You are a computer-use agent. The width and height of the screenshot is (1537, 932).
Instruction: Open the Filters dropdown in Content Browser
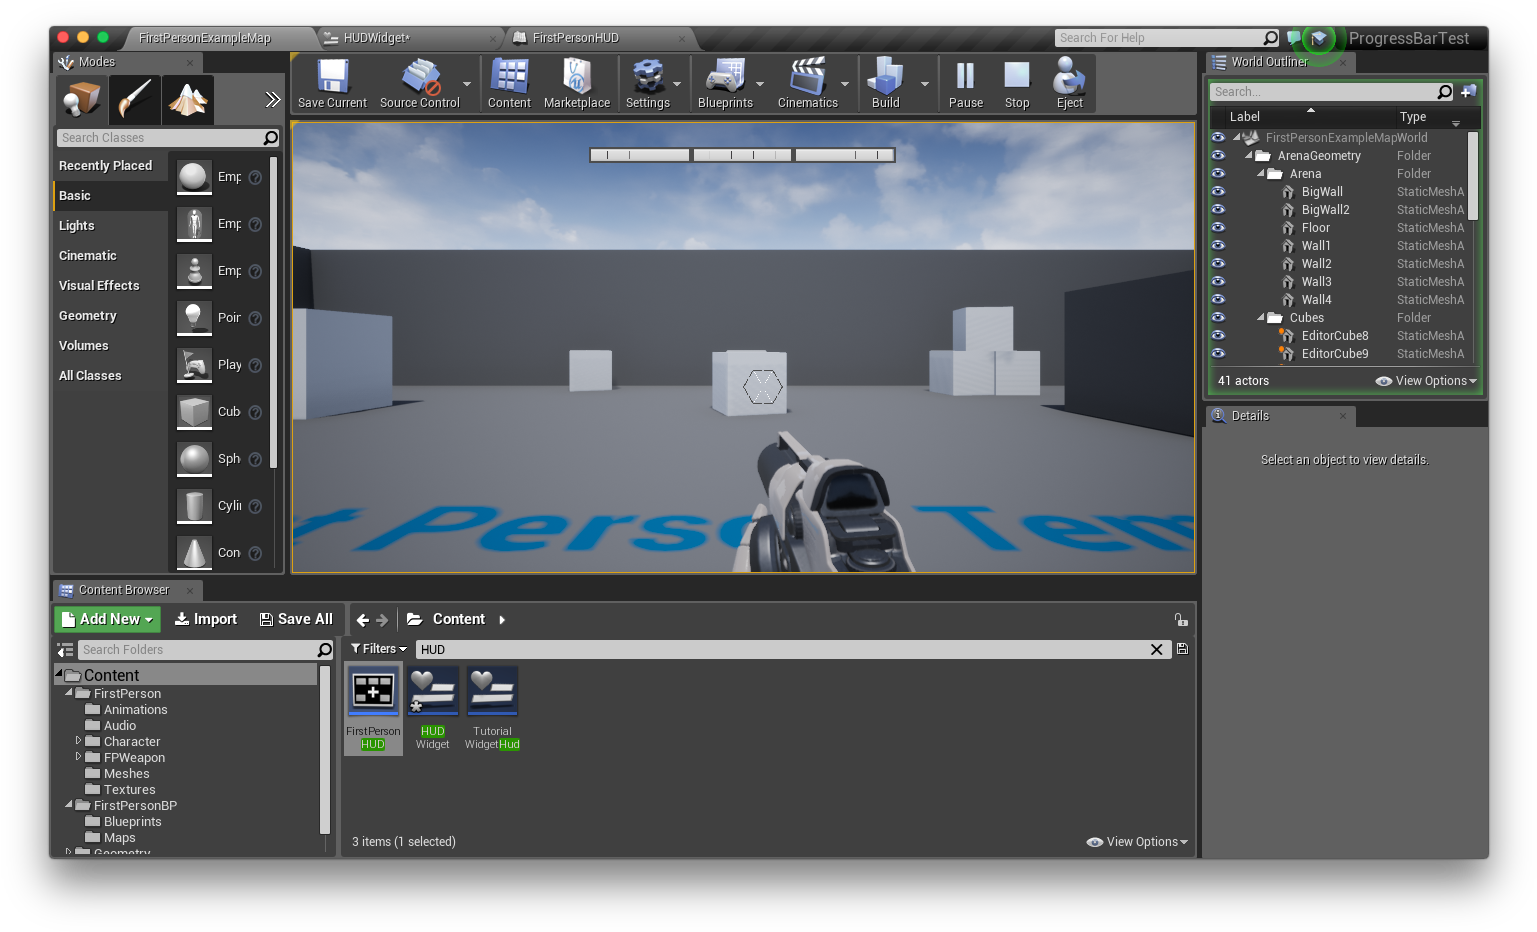coord(379,649)
